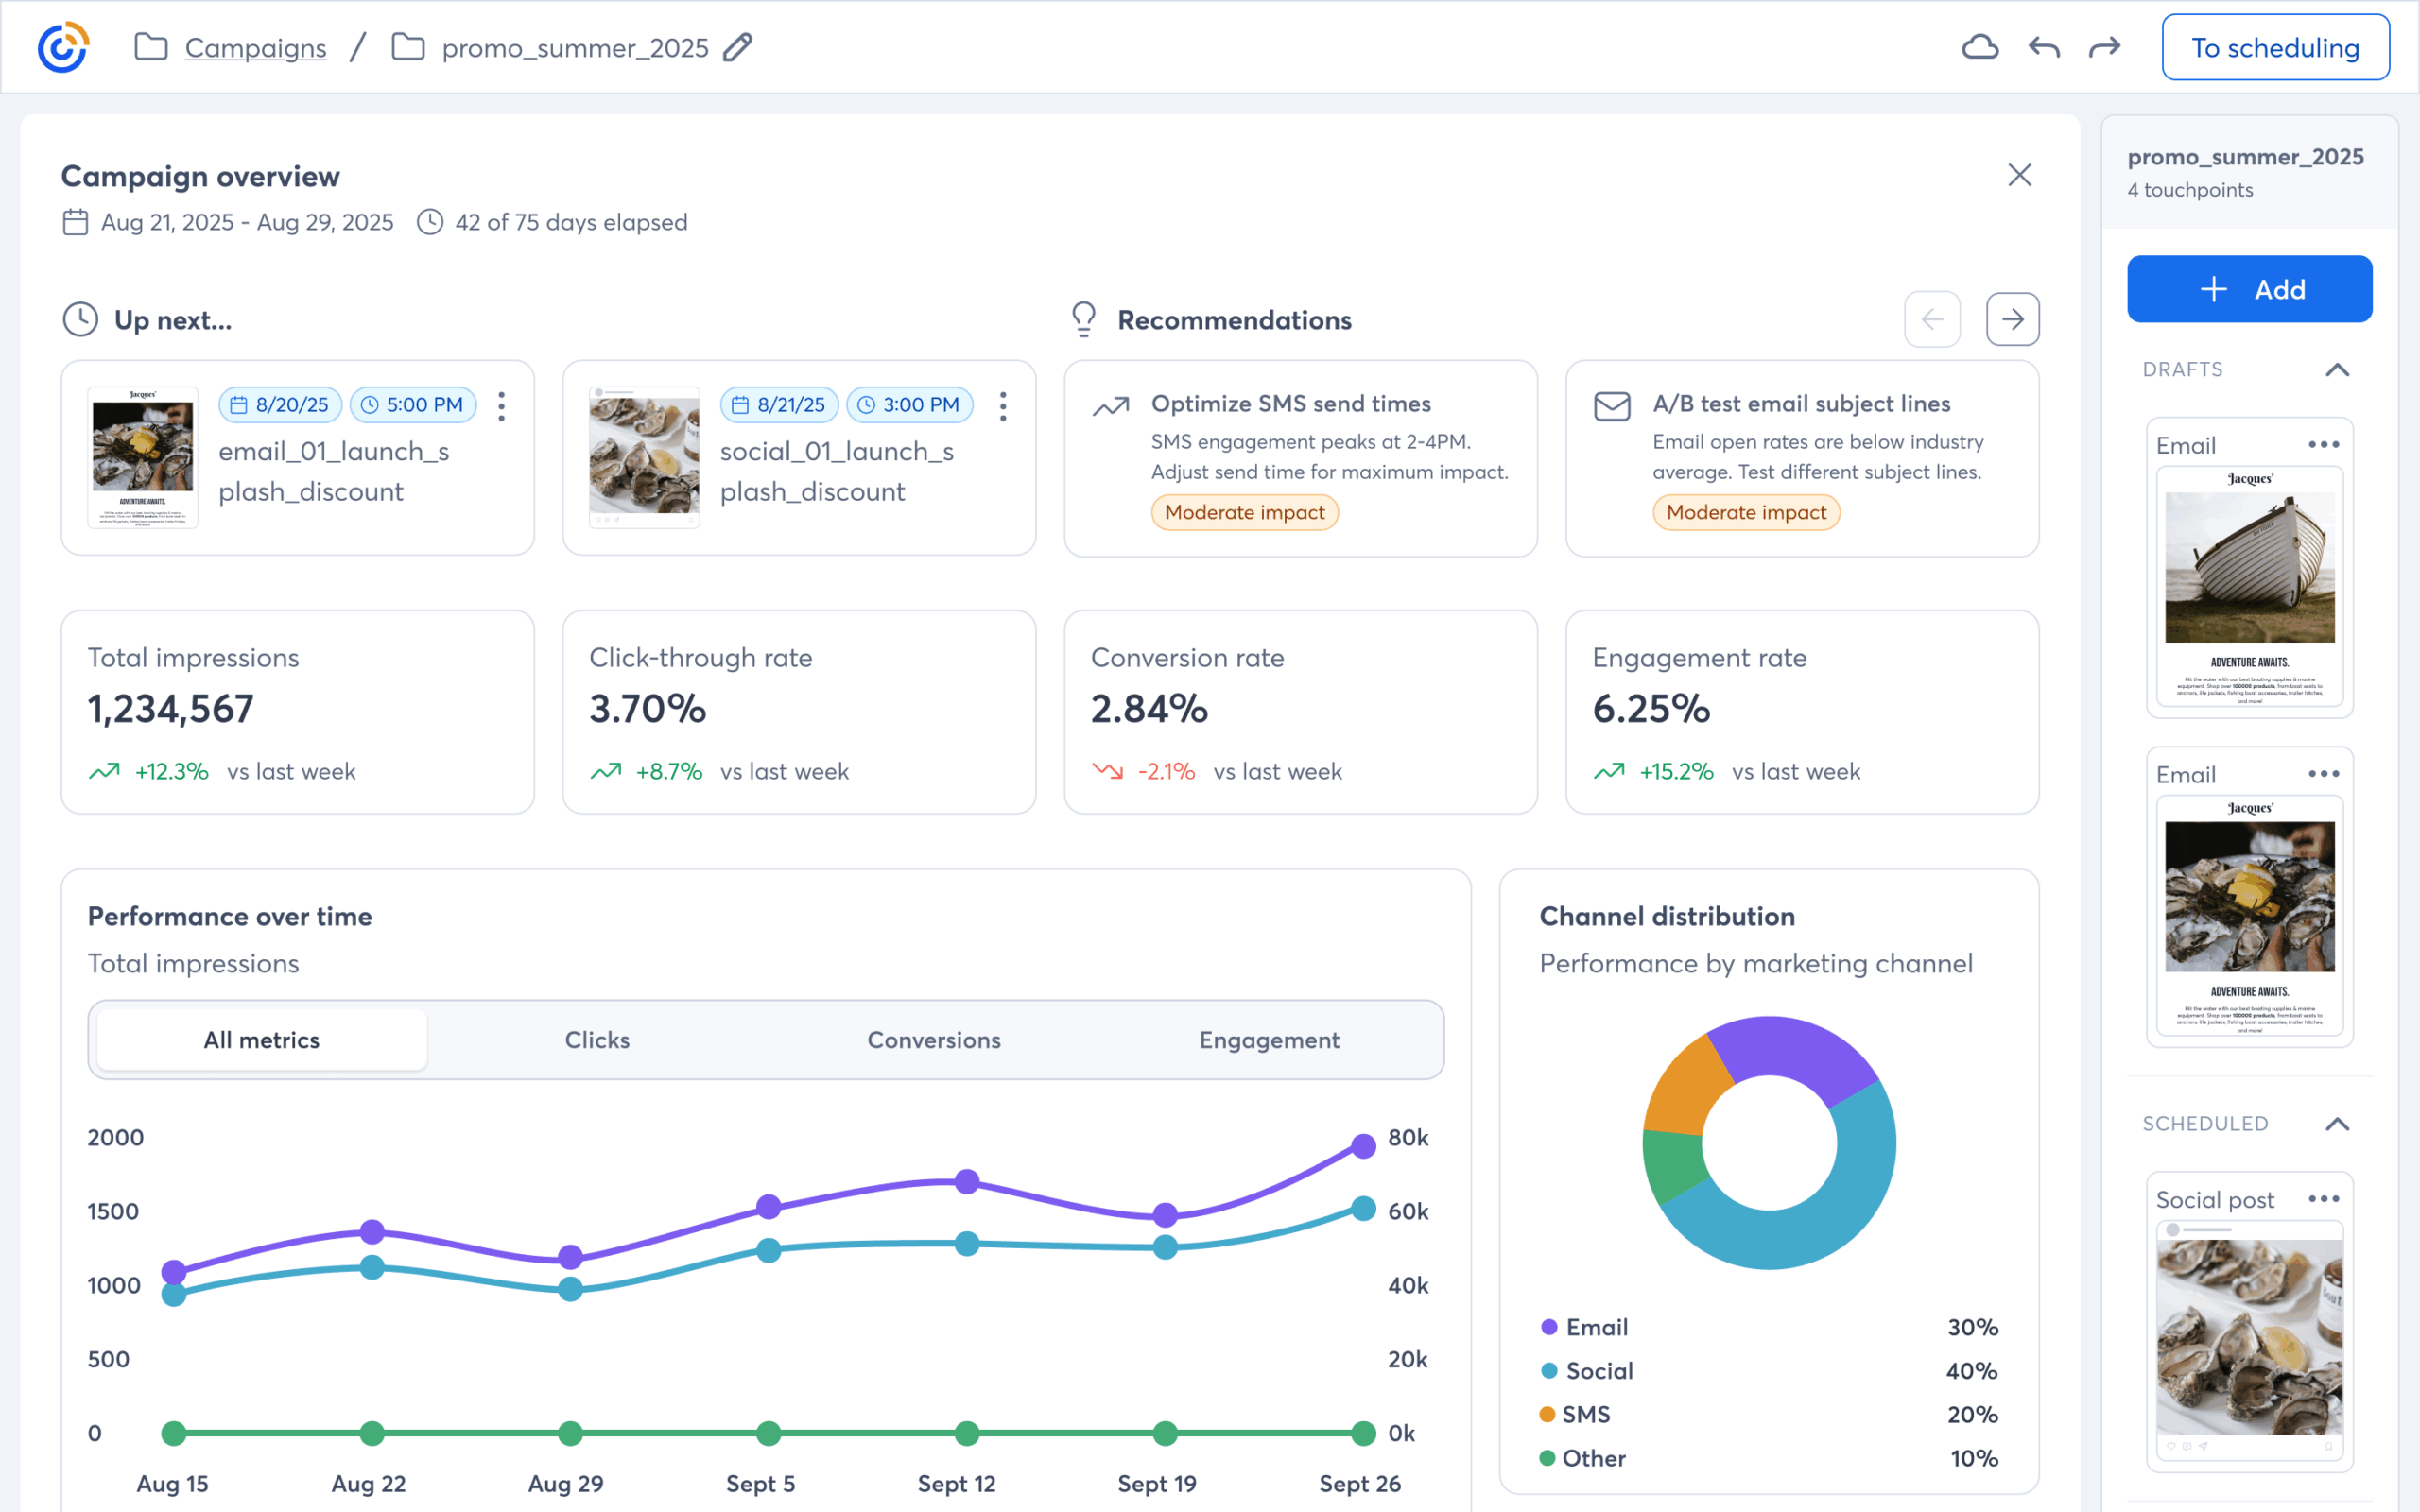Select the Engagement metrics tab
The width and height of the screenshot is (2420, 1512).
(x=1269, y=1040)
